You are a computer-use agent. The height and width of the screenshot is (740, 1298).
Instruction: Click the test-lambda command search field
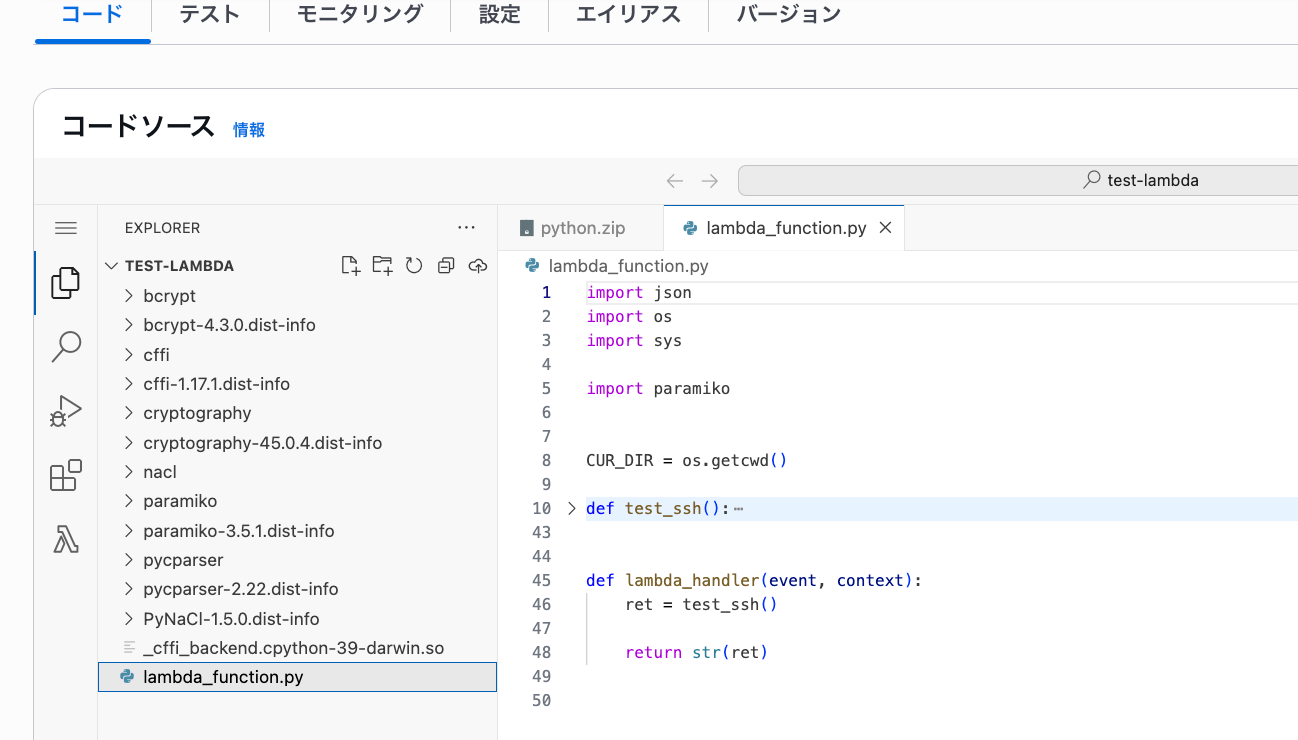pos(1018,180)
